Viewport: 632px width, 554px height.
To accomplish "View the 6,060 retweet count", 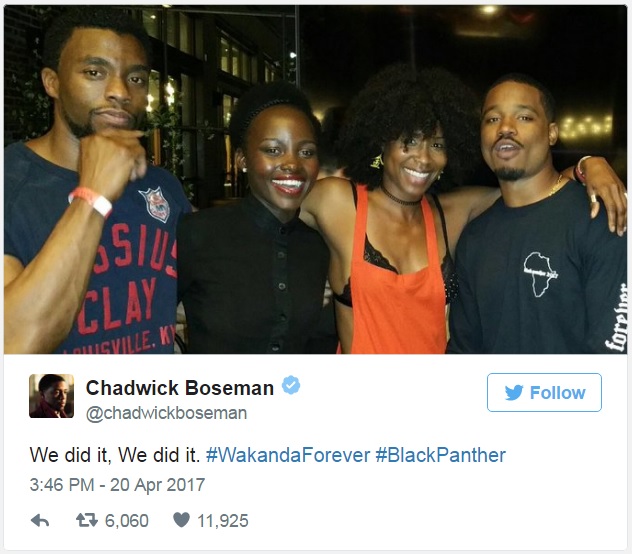I will pyautogui.click(x=127, y=521).
